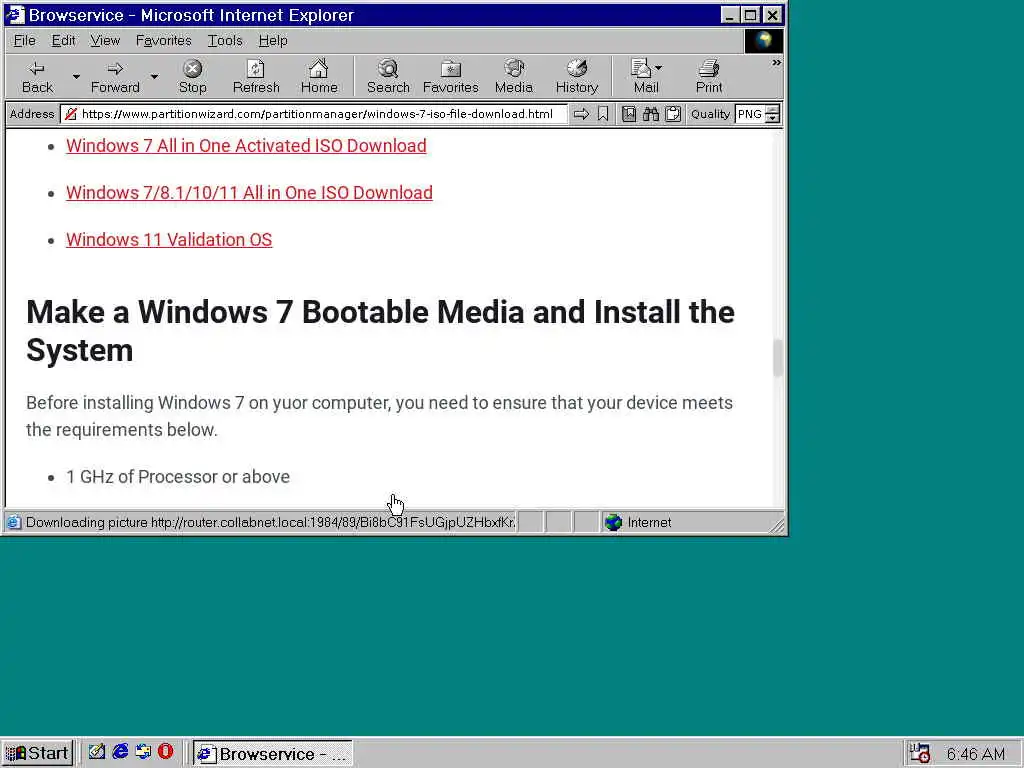Open the File menu
Viewport: 1024px width, 768px height.
(25, 40)
